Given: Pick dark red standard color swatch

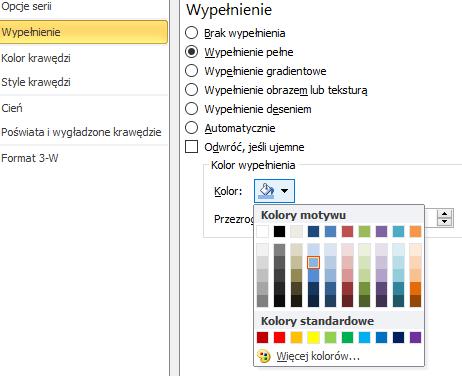Looking at the screenshot, I should pos(263,337).
